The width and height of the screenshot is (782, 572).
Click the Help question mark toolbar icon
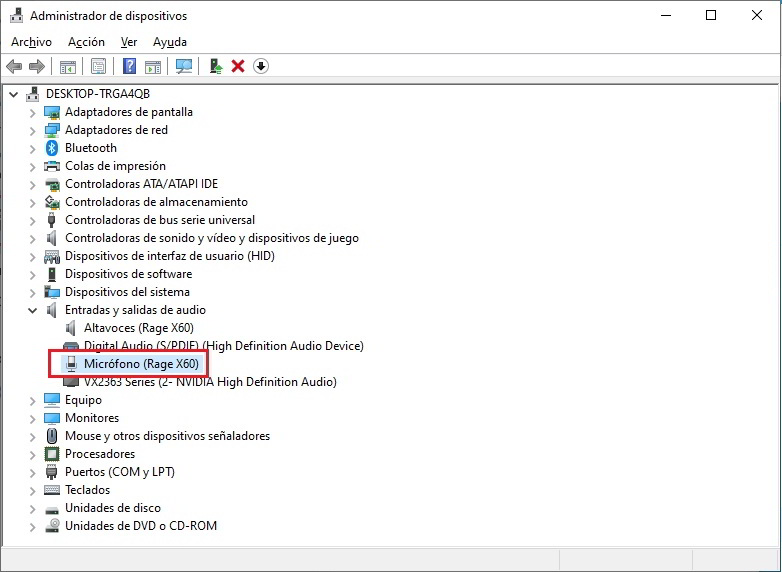pyautogui.click(x=129, y=66)
